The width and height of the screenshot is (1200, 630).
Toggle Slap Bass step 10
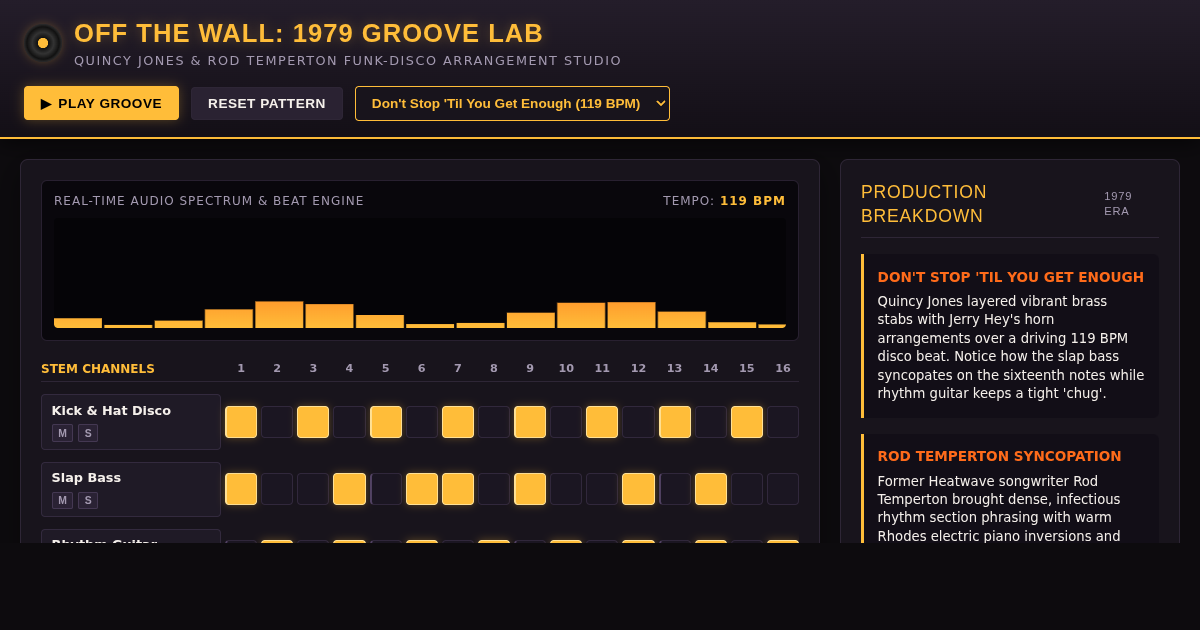(x=566, y=489)
